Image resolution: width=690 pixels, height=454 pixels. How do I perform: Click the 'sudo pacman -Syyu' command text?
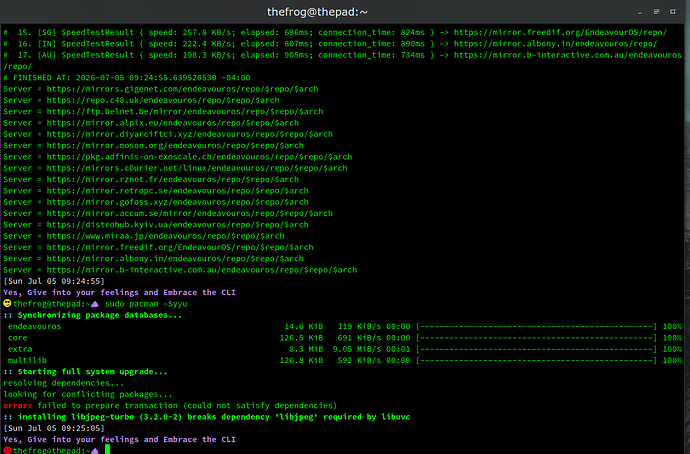tap(146, 304)
